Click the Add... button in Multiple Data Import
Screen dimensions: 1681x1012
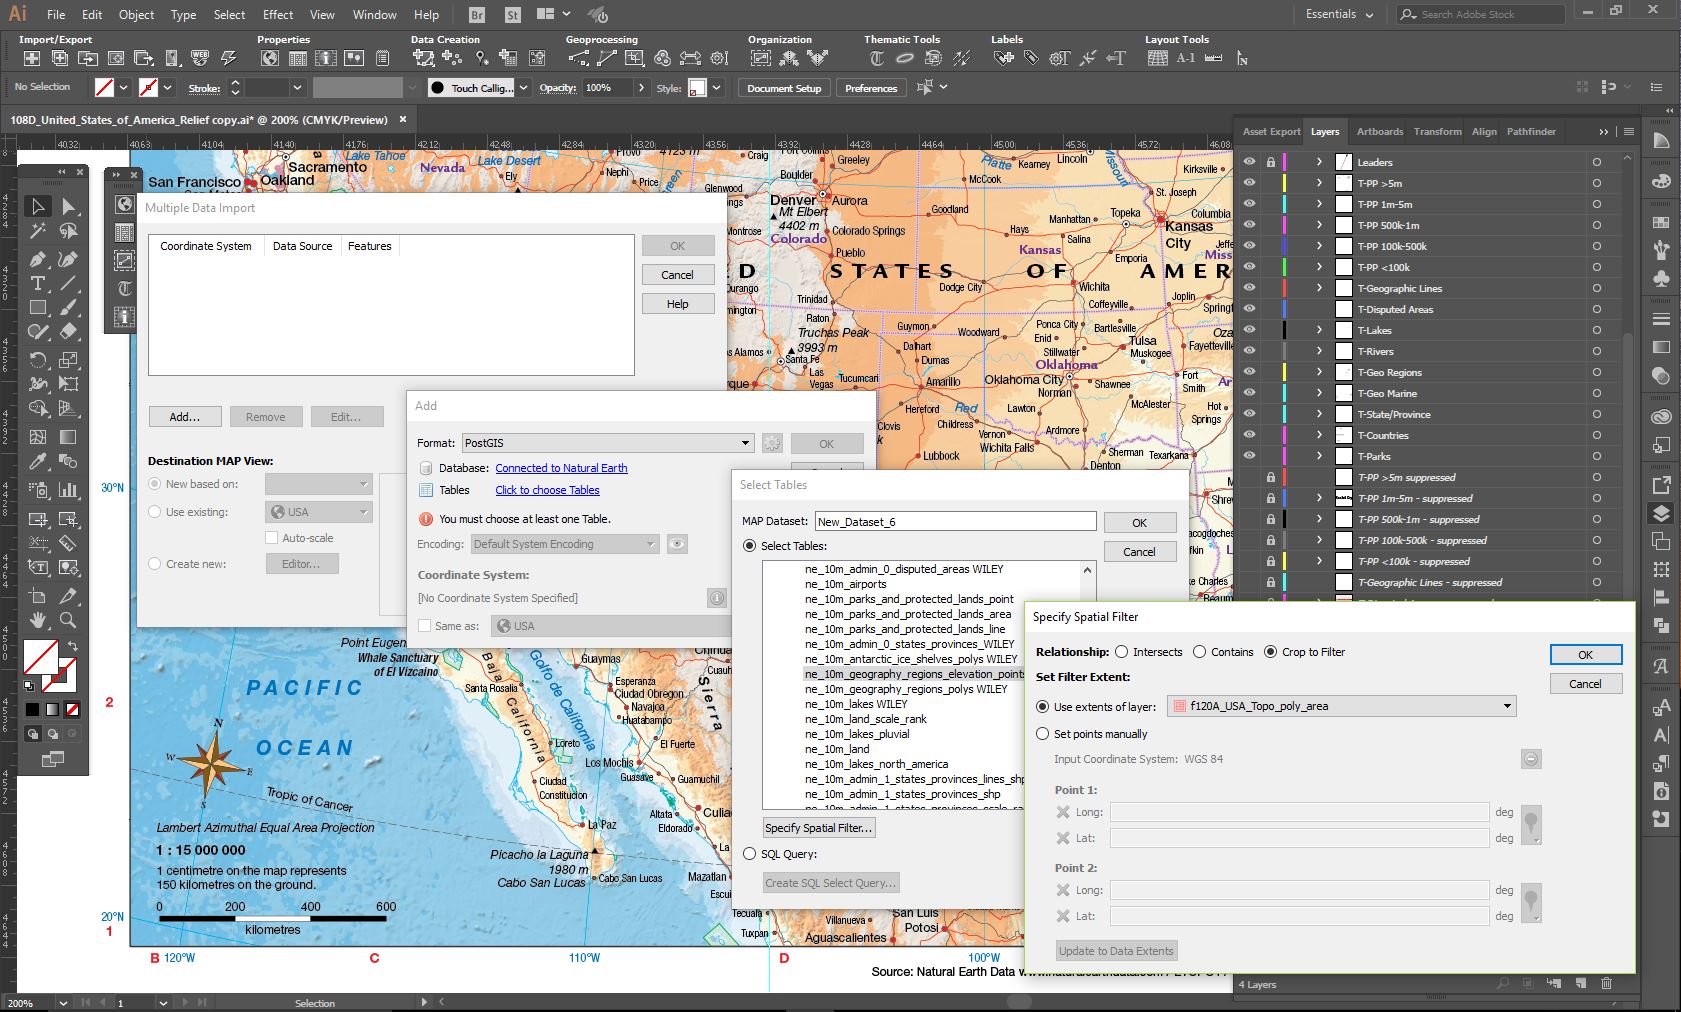point(184,417)
